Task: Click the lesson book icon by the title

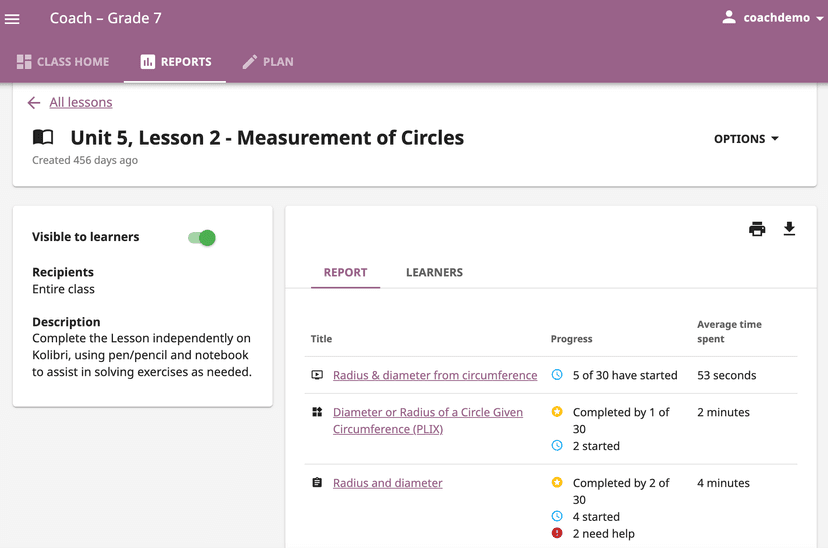Action: point(43,138)
